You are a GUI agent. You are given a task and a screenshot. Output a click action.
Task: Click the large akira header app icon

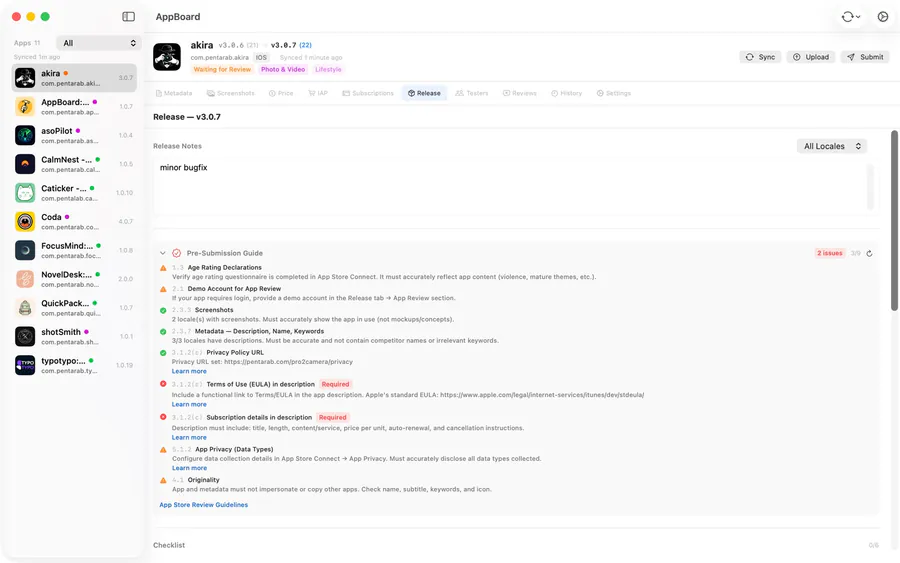click(x=167, y=57)
